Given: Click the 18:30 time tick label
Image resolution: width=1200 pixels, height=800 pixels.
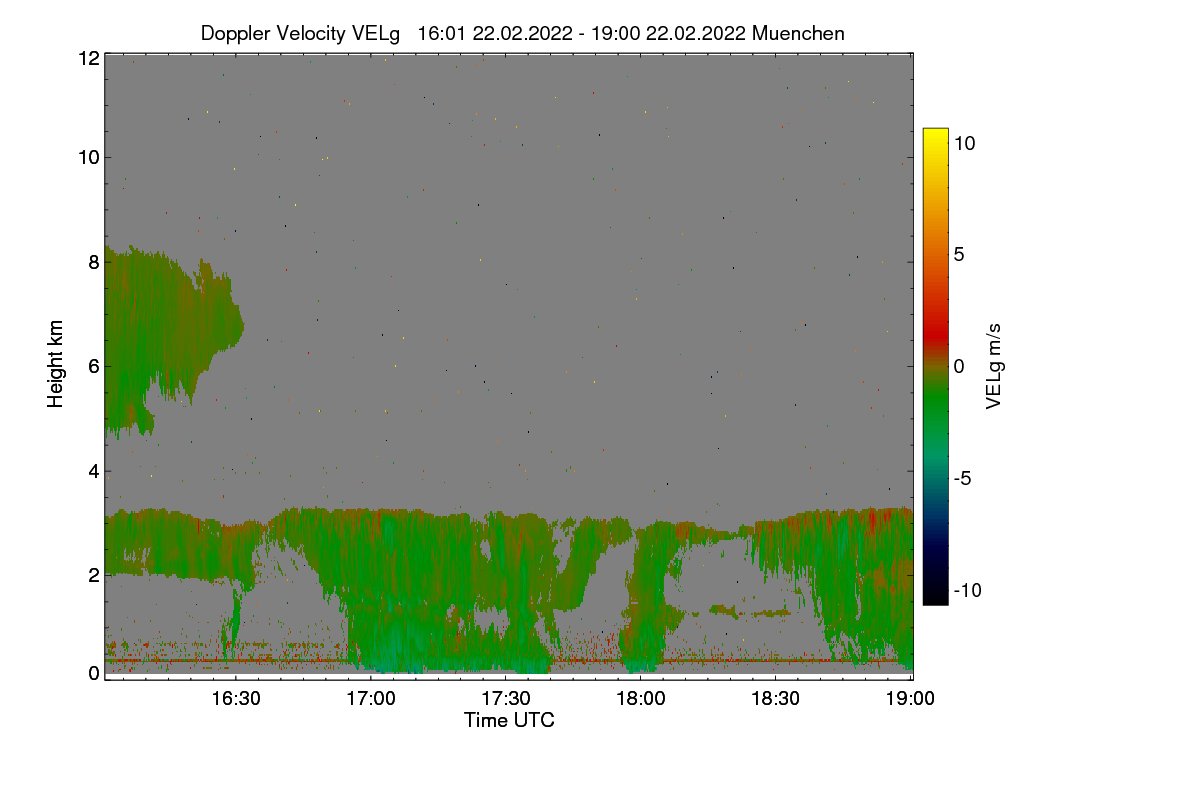Looking at the screenshot, I should coord(775,699).
